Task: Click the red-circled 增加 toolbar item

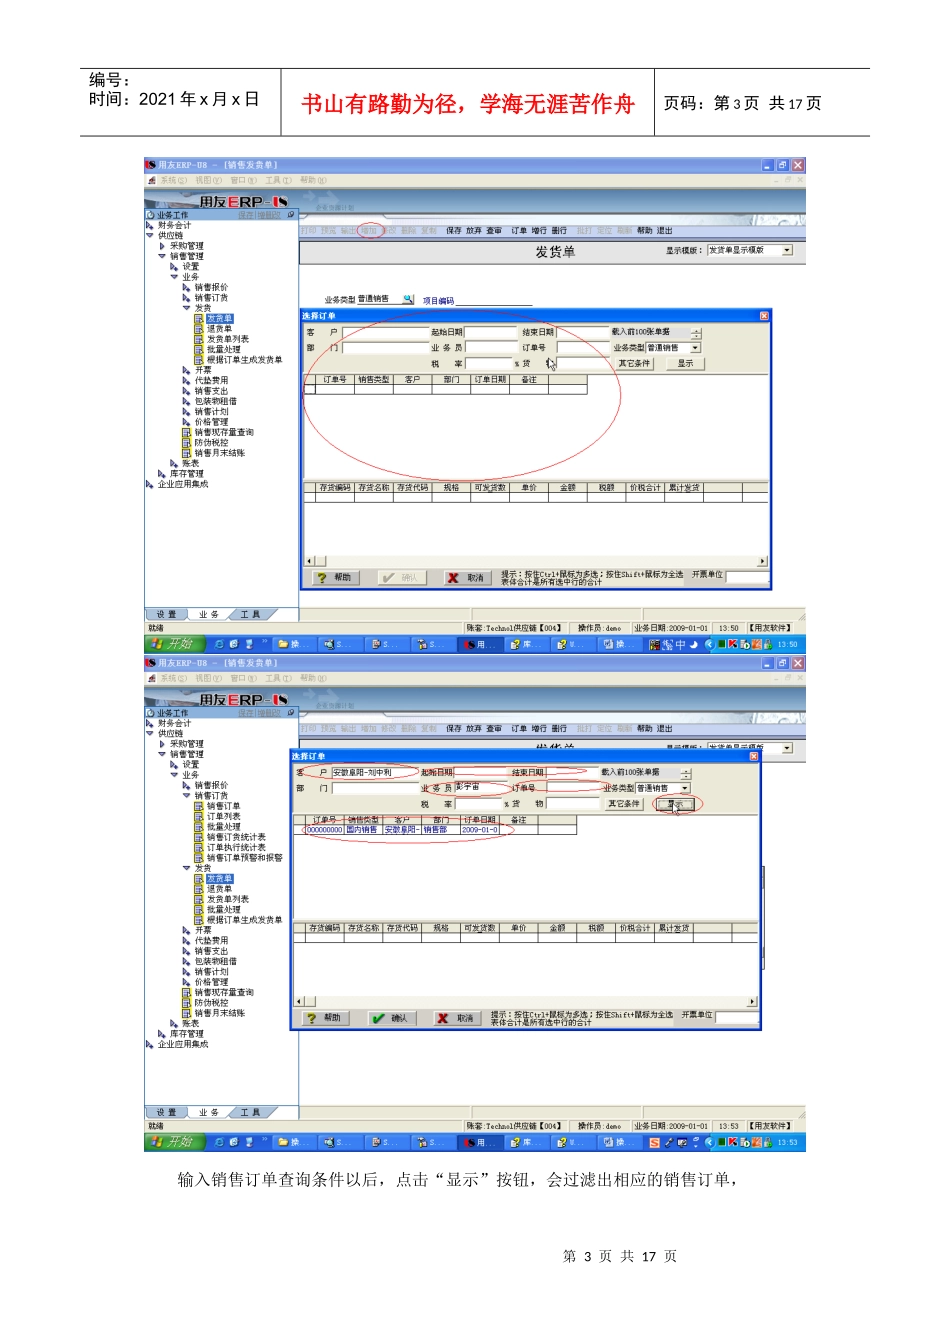Action: pyautogui.click(x=369, y=230)
